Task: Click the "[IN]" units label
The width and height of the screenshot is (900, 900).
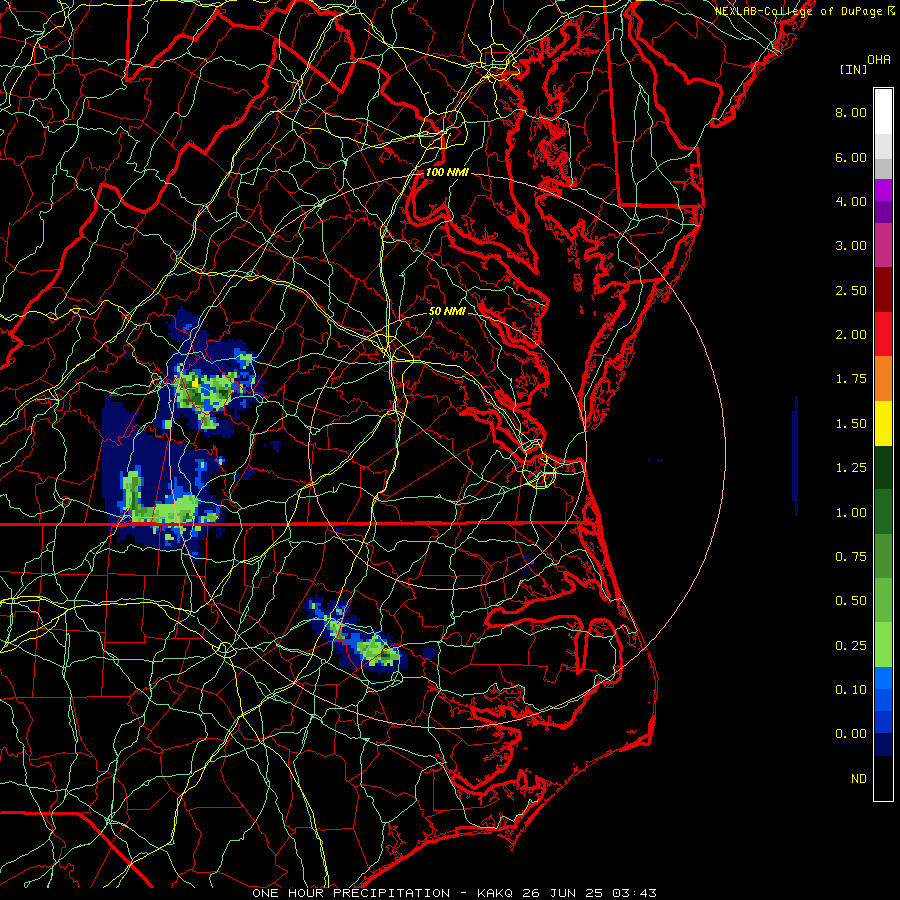Action: [x=853, y=69]
